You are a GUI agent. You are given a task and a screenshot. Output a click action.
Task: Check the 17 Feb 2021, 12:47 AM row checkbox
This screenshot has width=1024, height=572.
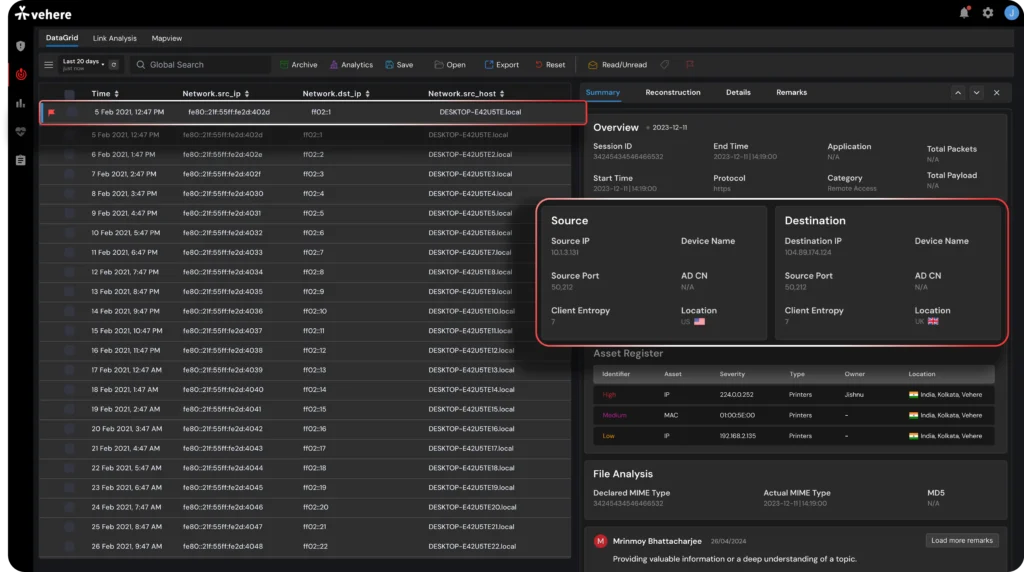(x=69, y=370)
